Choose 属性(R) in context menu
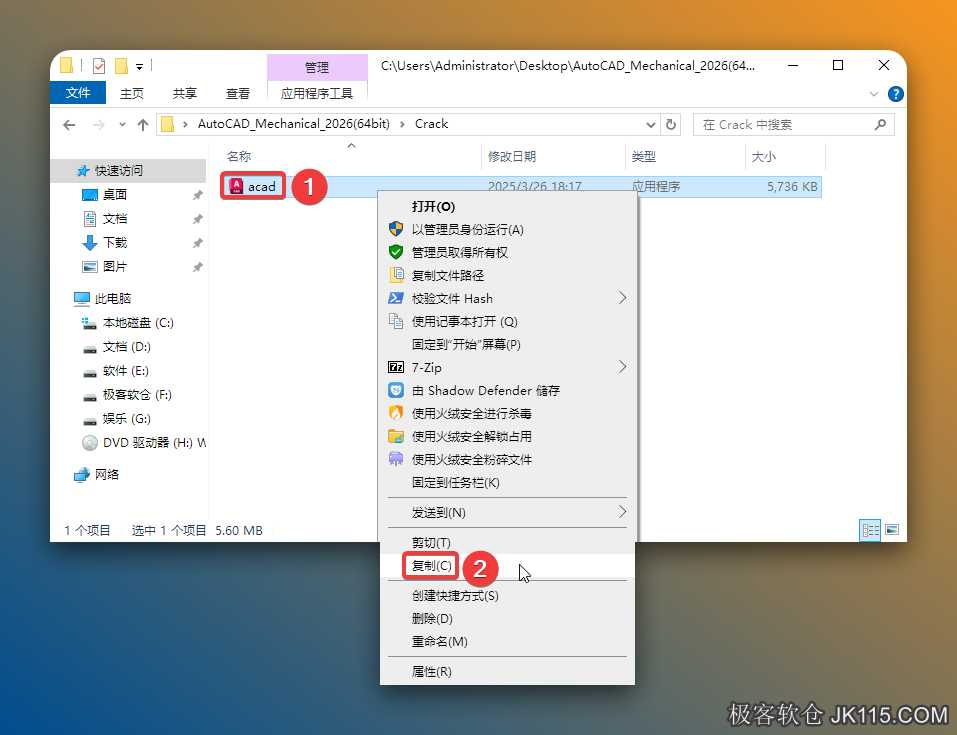This screenshot has height=735, width=957. pos(507,672)
